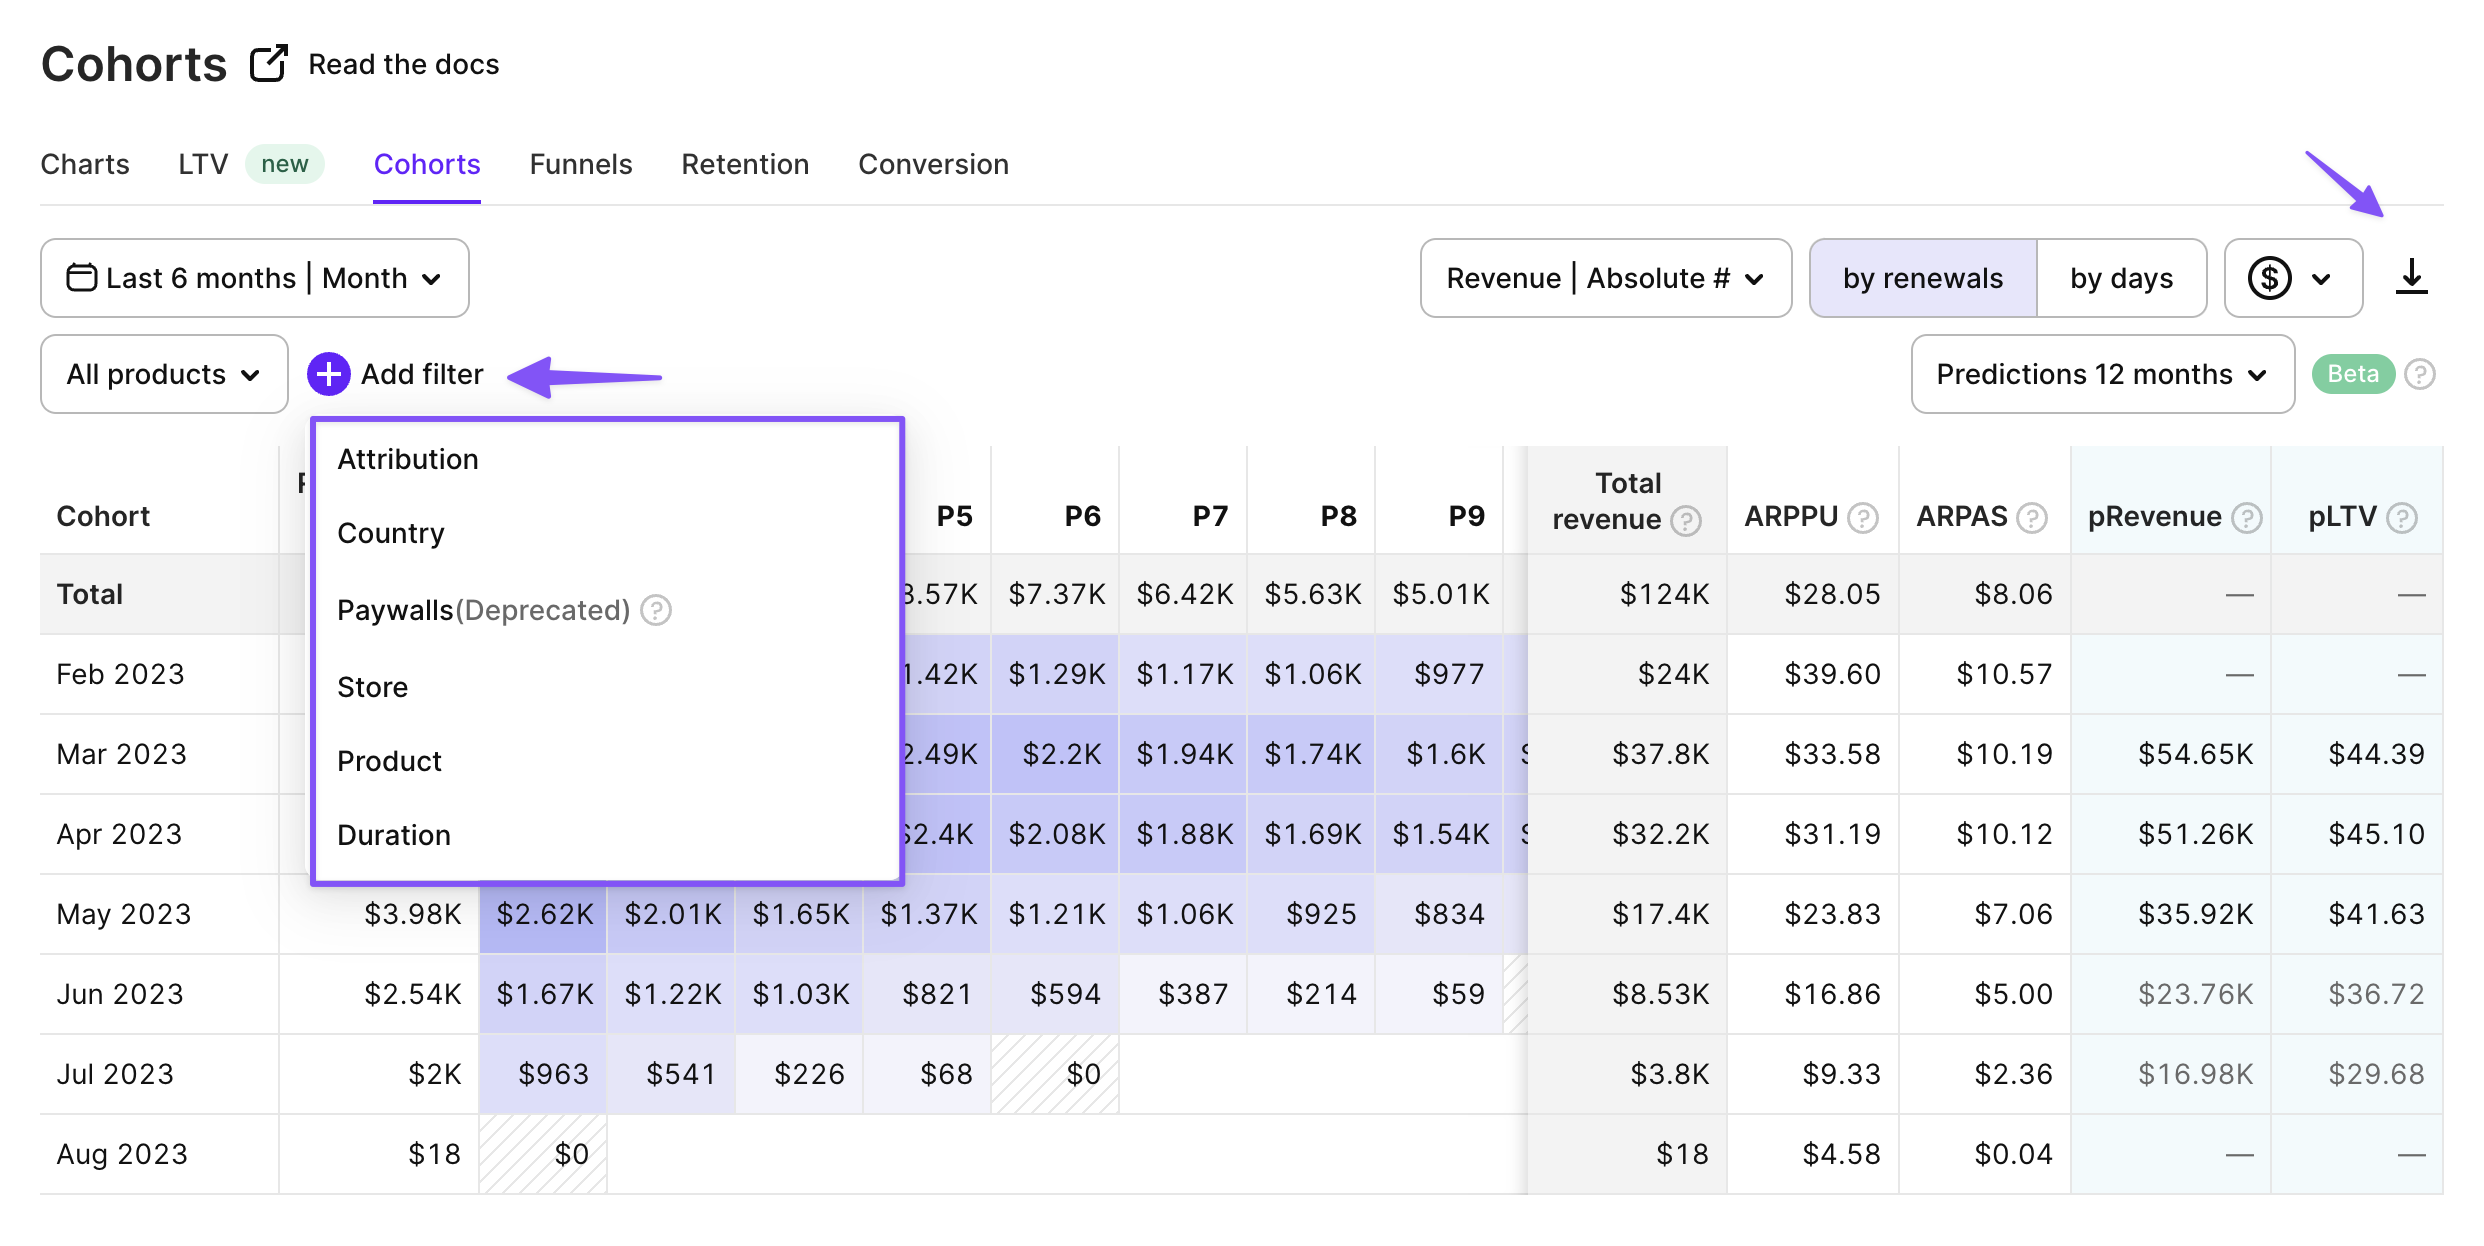Switch view to by renewals
Image resolution: width=2484 pixels, height=1246 pixels.
1922,278
